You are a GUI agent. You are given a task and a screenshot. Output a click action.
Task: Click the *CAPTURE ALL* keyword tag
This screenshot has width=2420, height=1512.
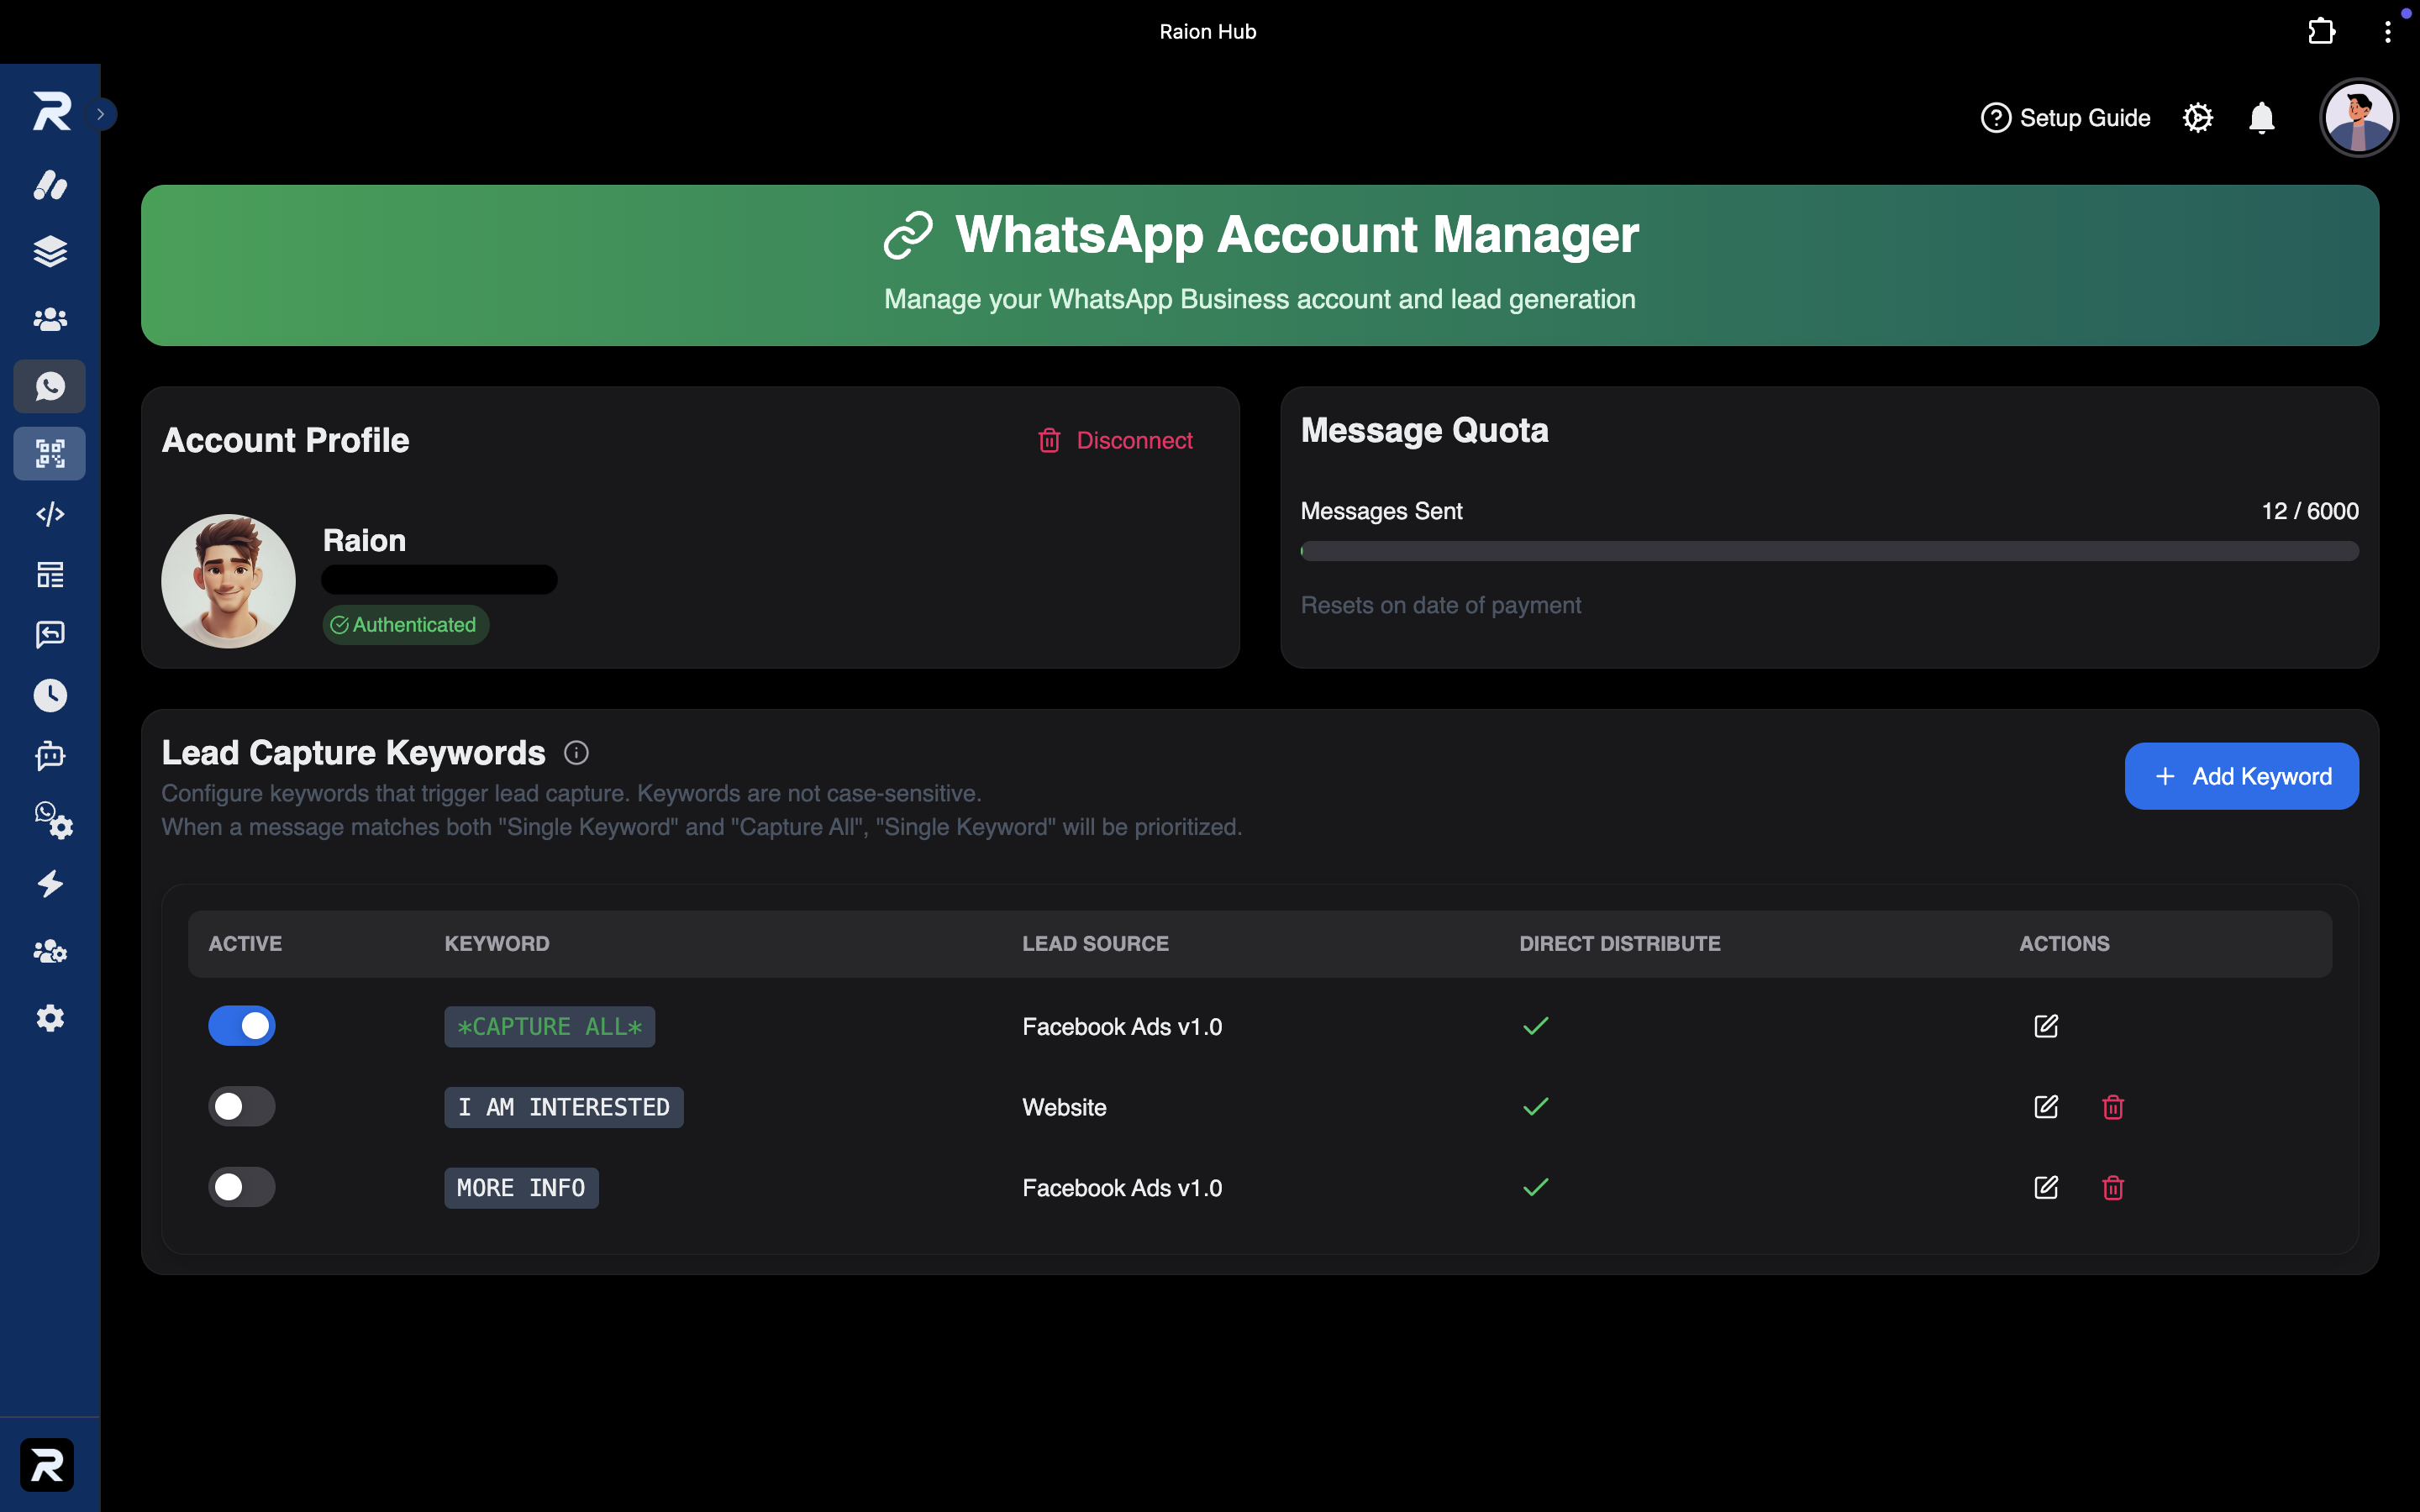coord(549,1027)
